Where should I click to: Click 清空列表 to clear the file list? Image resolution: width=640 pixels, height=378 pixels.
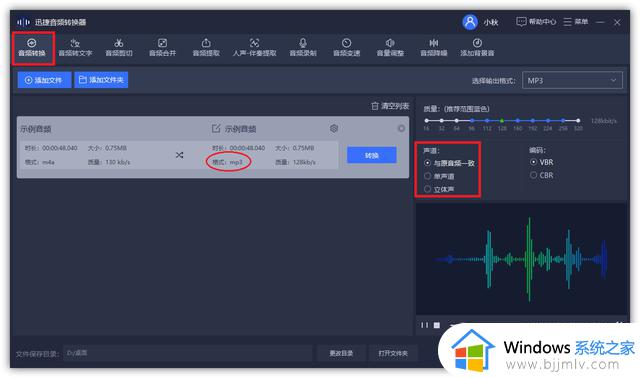pos(390,106)
